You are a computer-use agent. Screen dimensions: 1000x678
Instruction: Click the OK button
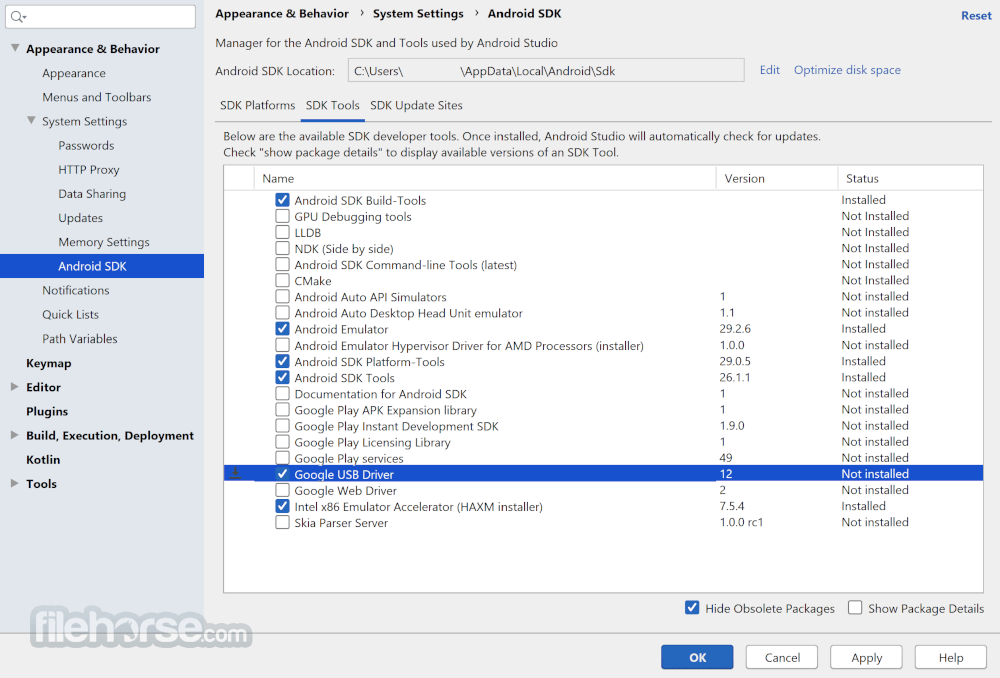click(697, 657)
